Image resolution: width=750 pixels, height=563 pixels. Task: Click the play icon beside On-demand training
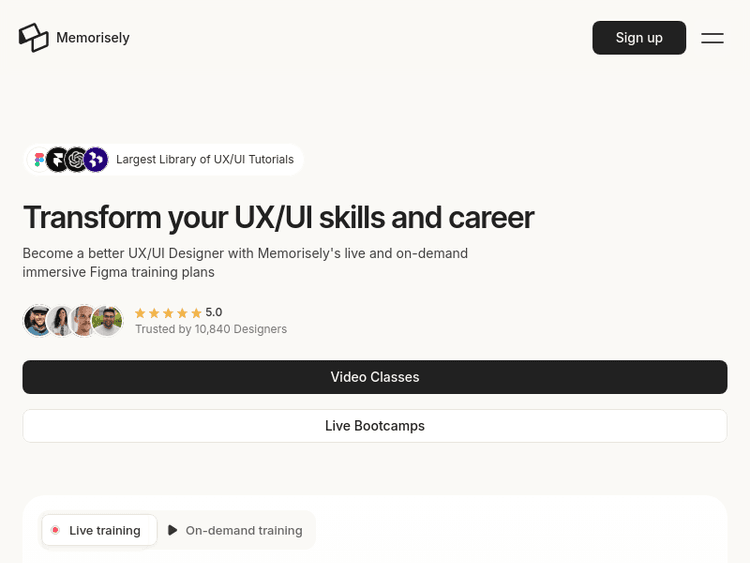(x=173, y=531)
